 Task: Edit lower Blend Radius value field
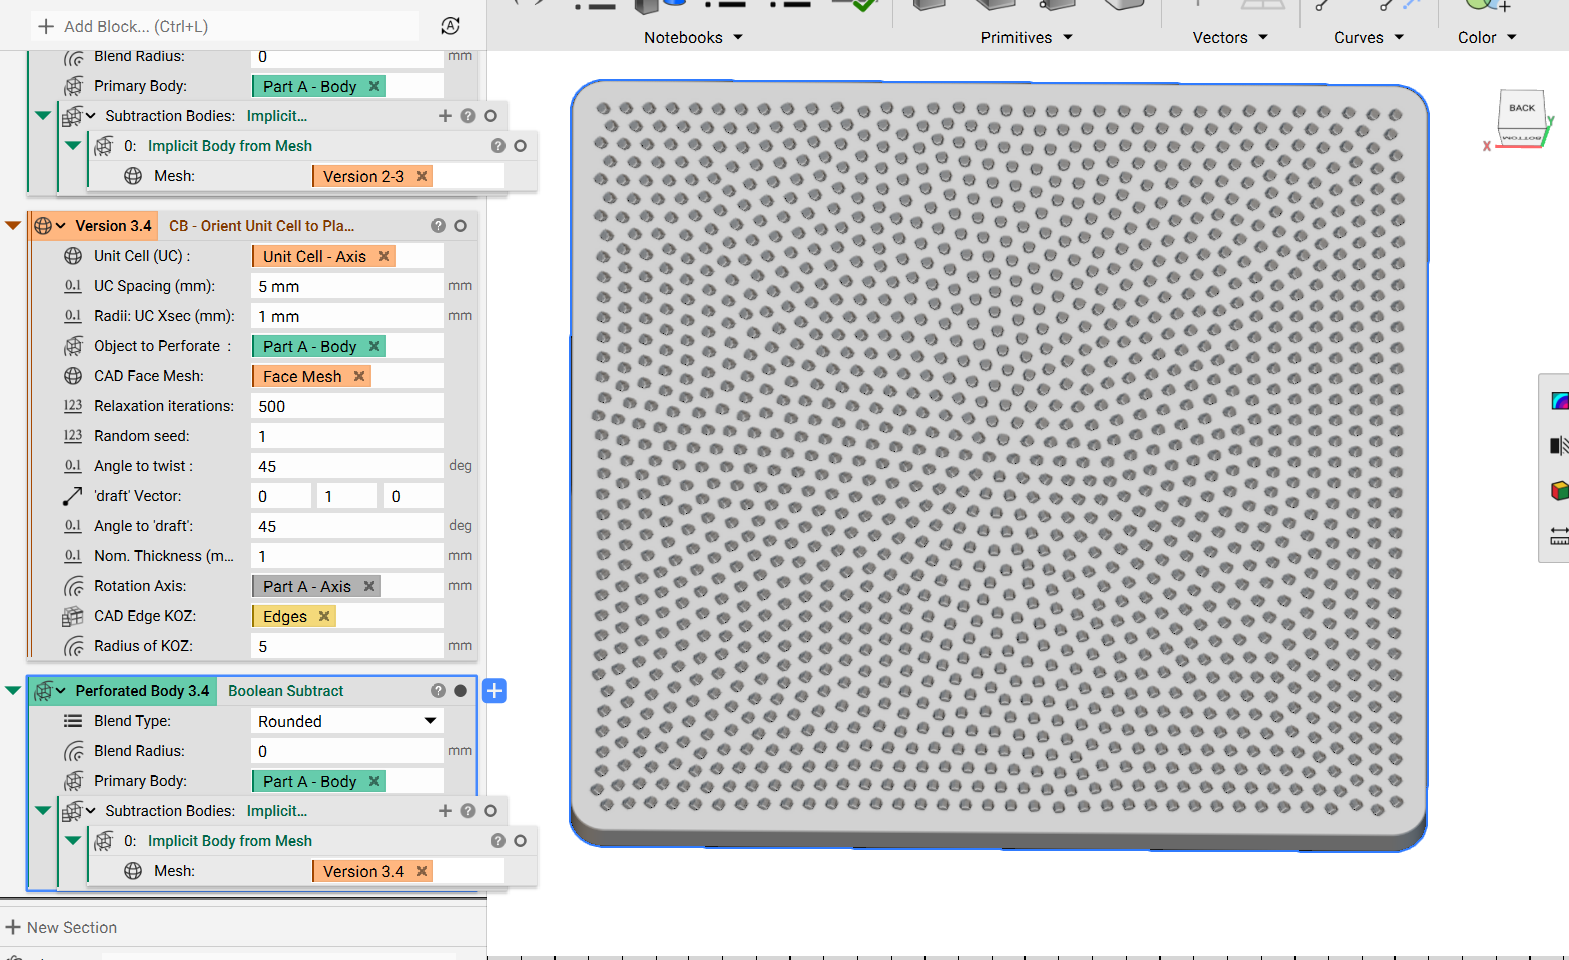tap(347, 751)
